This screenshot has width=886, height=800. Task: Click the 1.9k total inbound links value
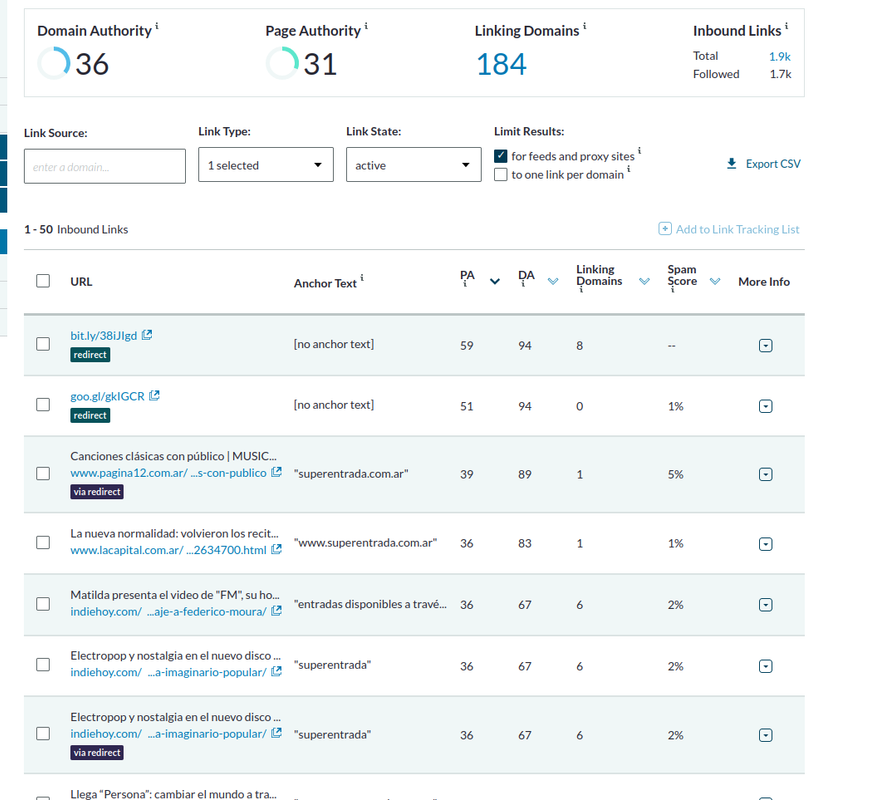tap(780, 56)
